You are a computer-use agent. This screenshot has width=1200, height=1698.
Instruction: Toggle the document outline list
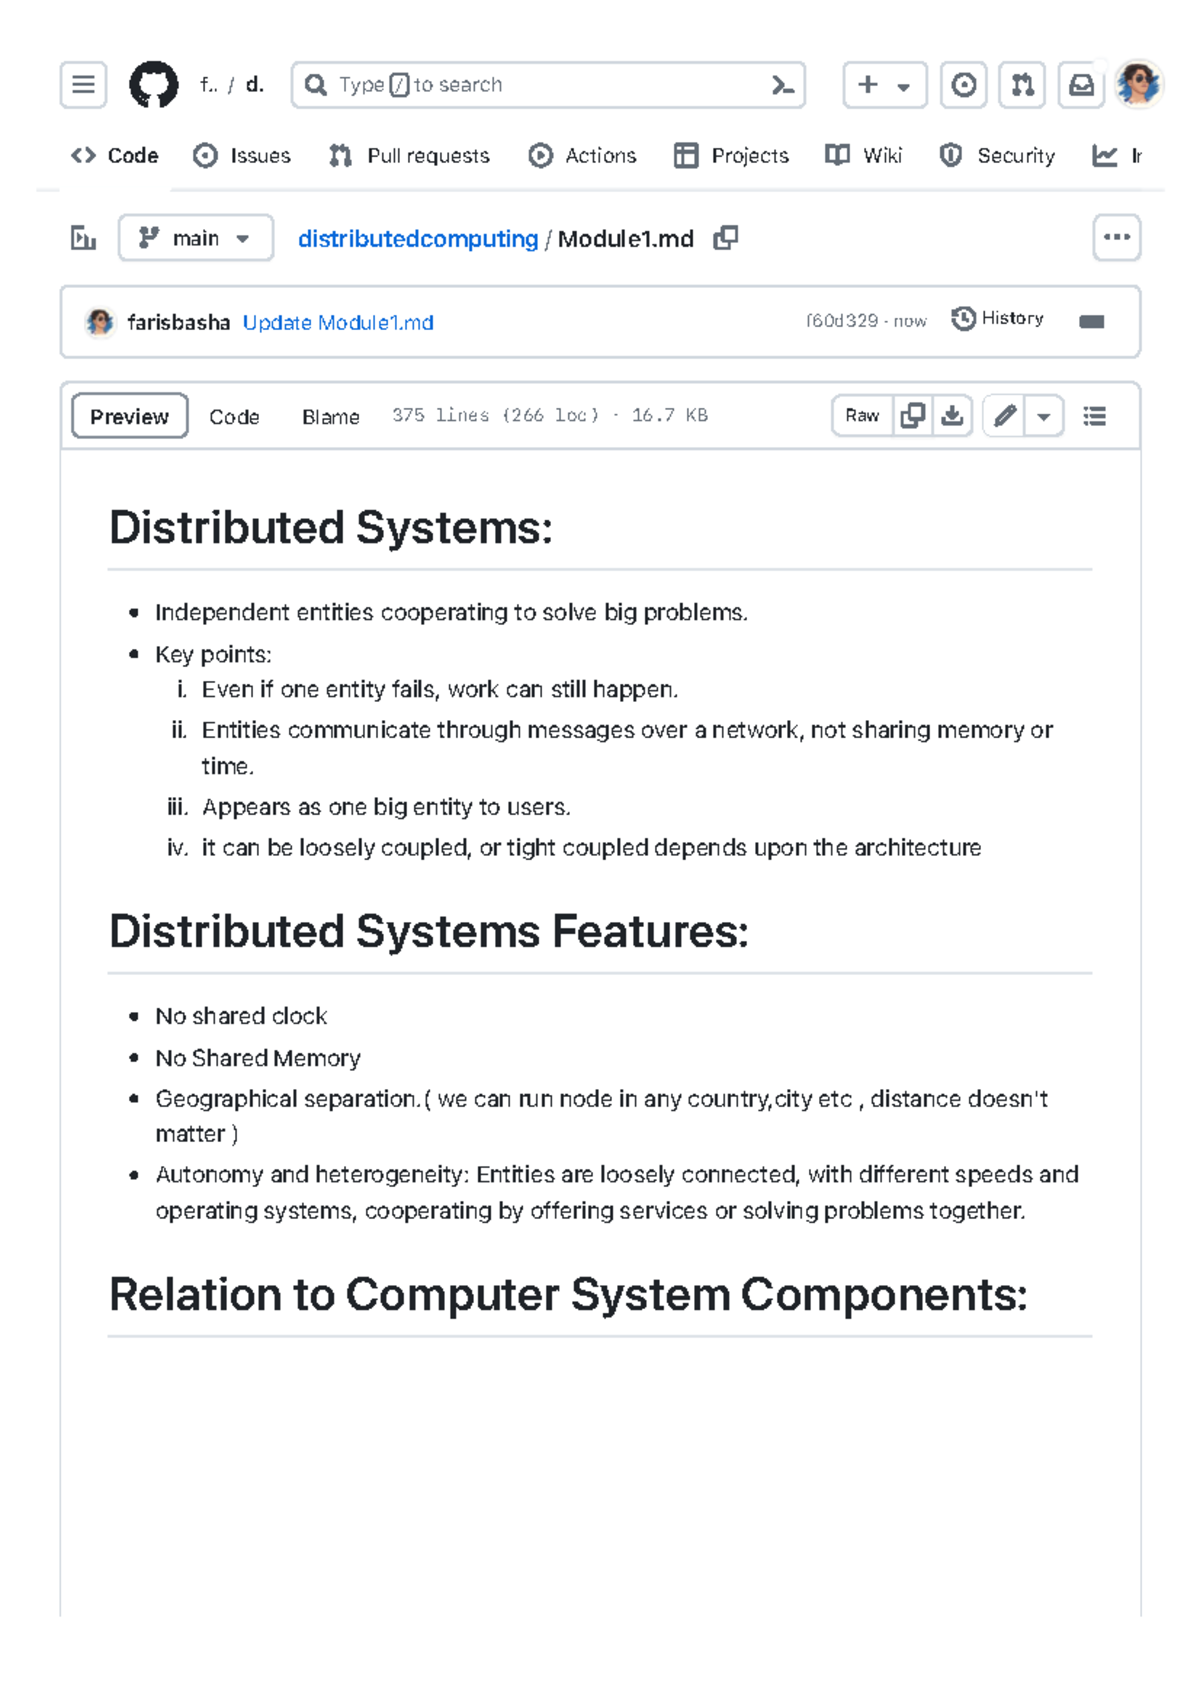1095,416
